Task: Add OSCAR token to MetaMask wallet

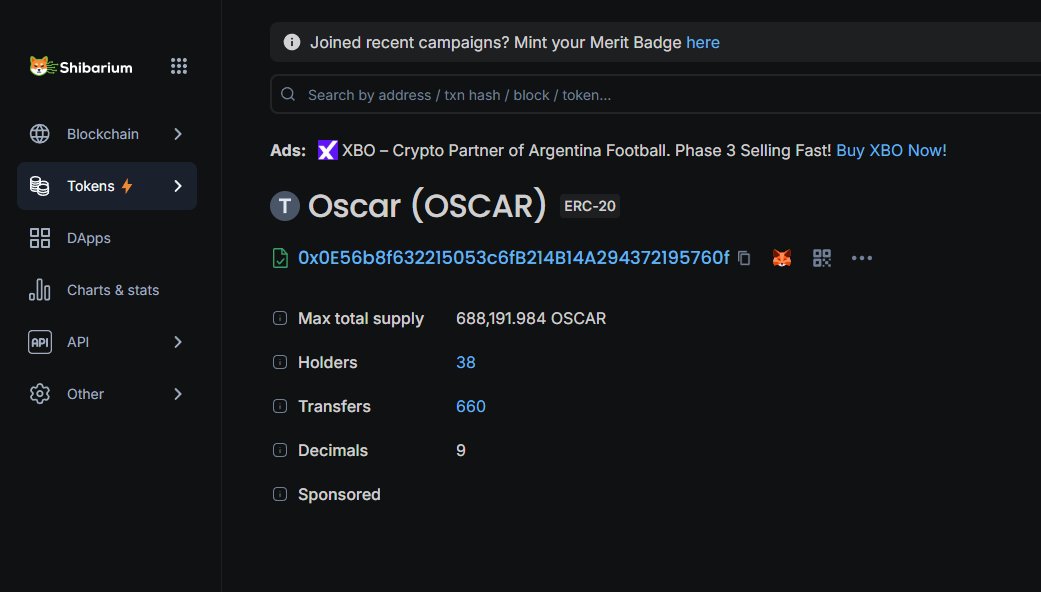Action: point(782,258)
